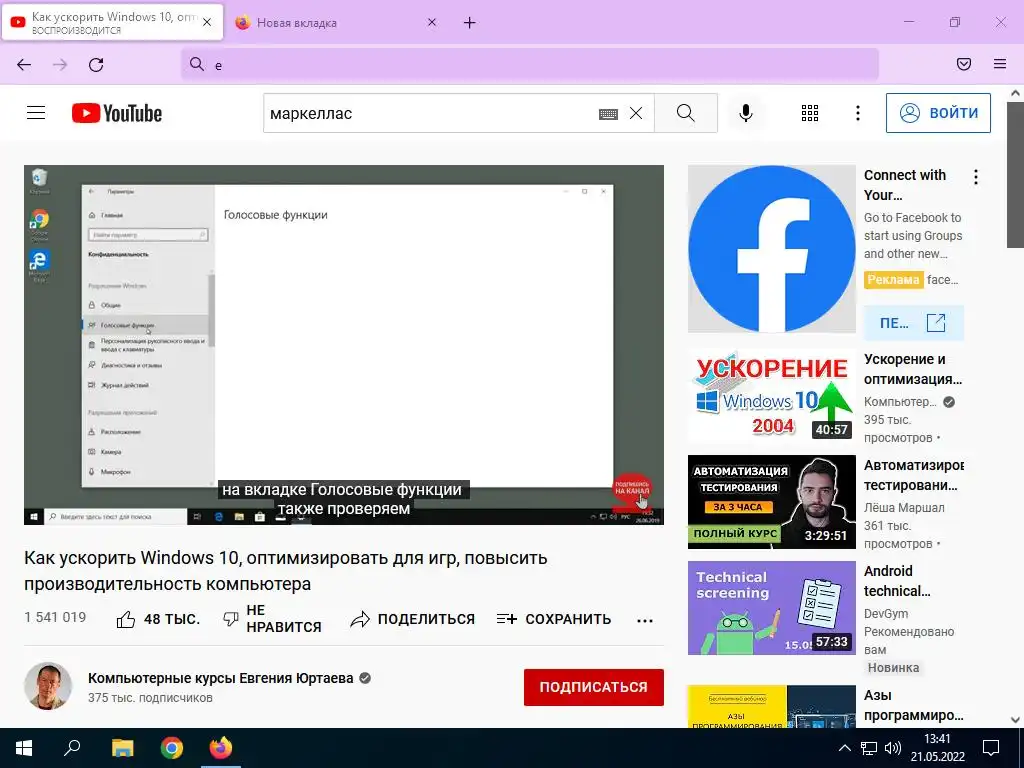The image size is (1024, 768).
Task: Like the video with thumbs up
Action: tap(158, 619)
